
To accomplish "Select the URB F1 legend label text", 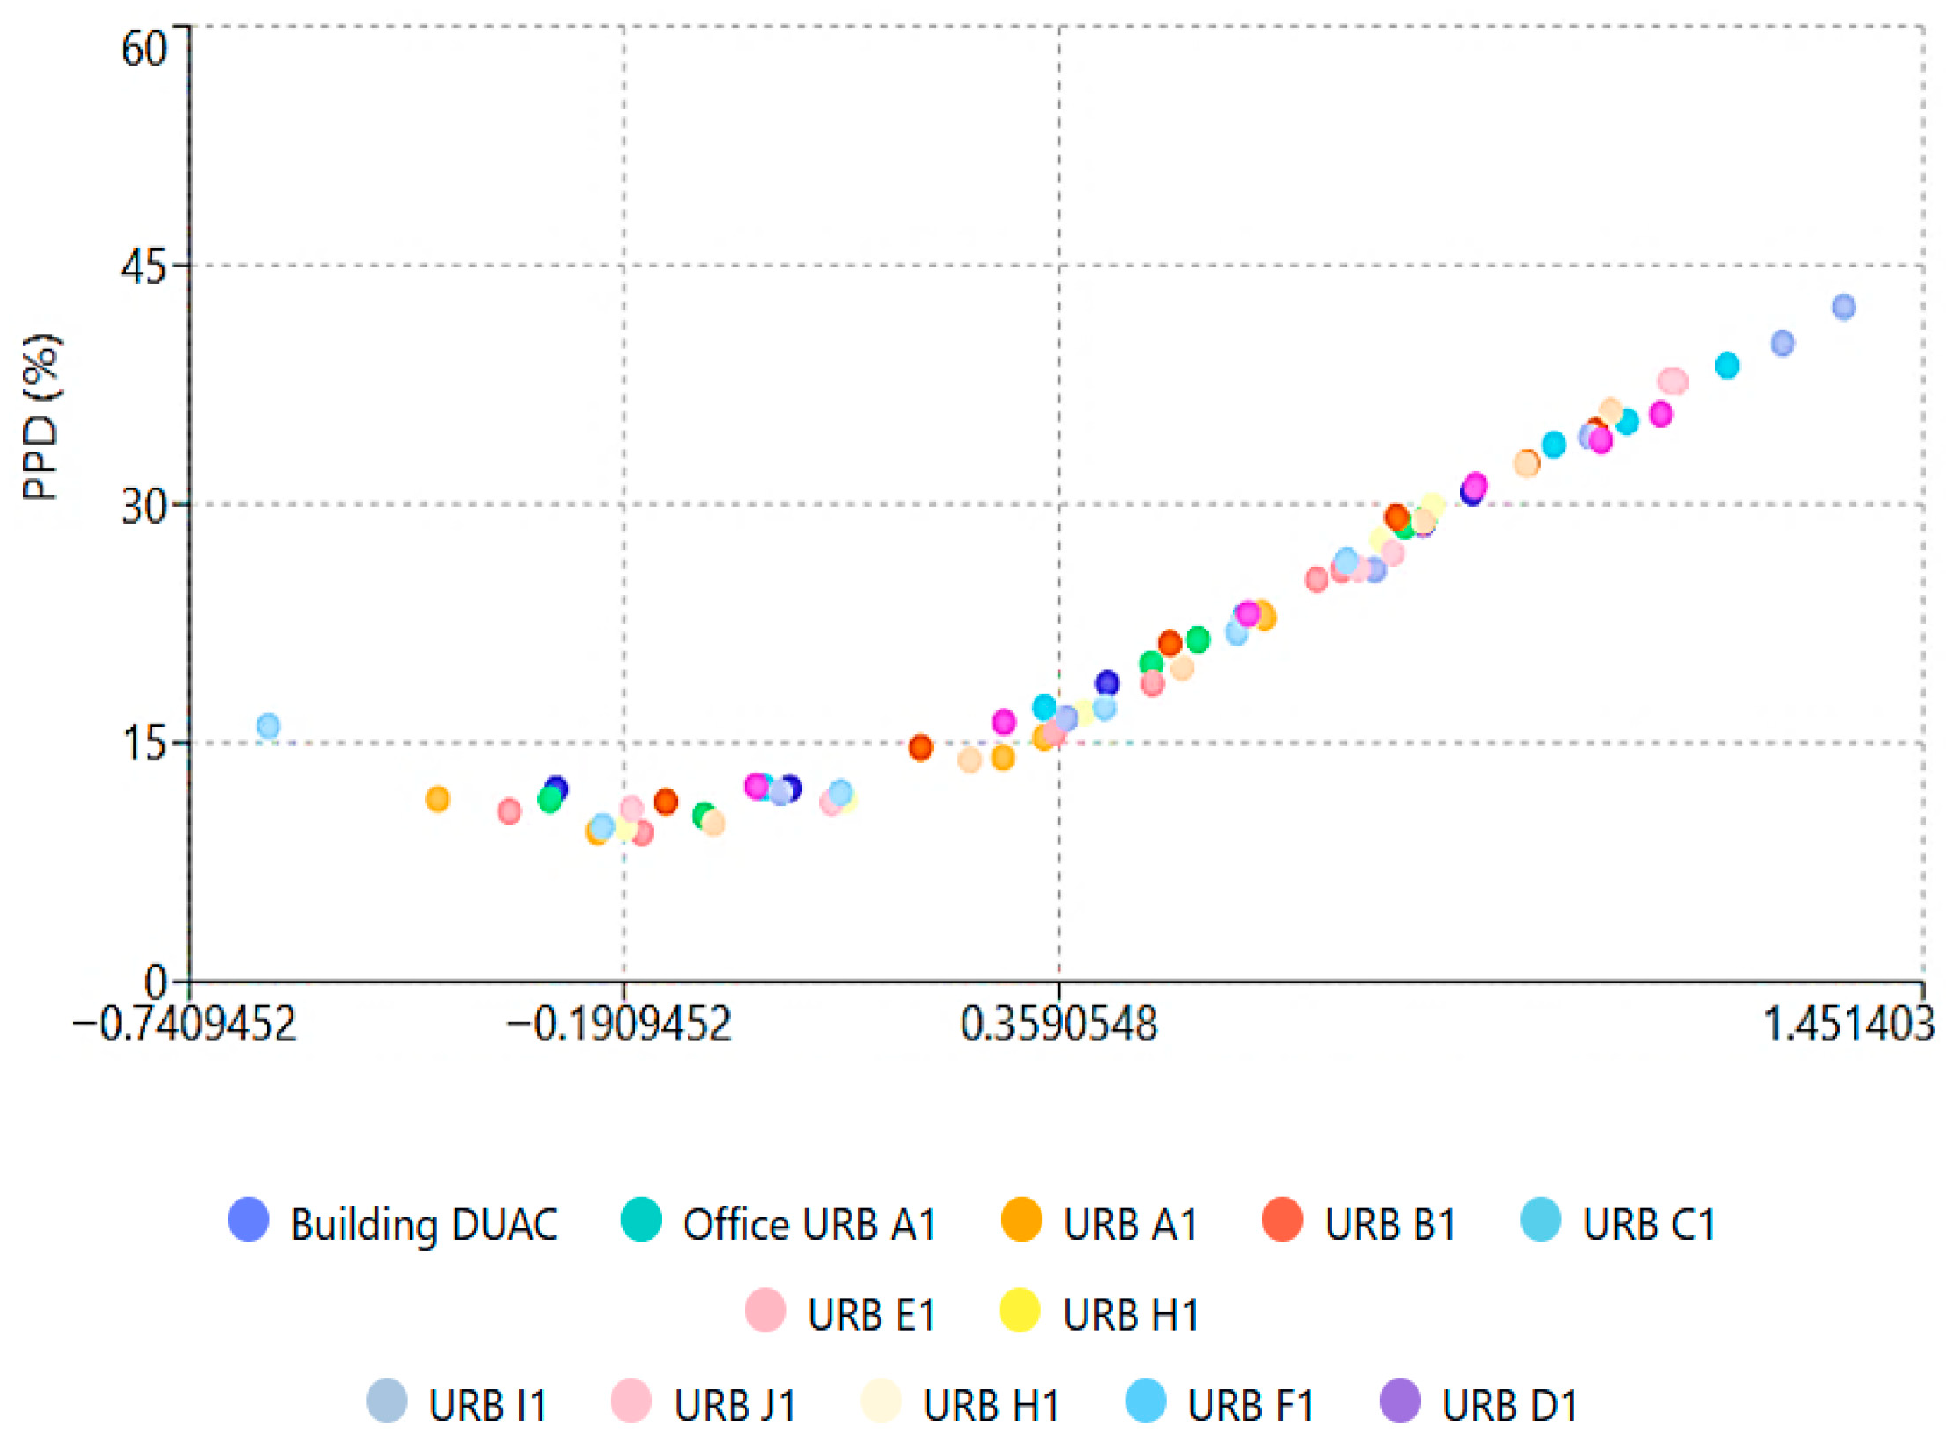I will click(x=1250, y=1404).
